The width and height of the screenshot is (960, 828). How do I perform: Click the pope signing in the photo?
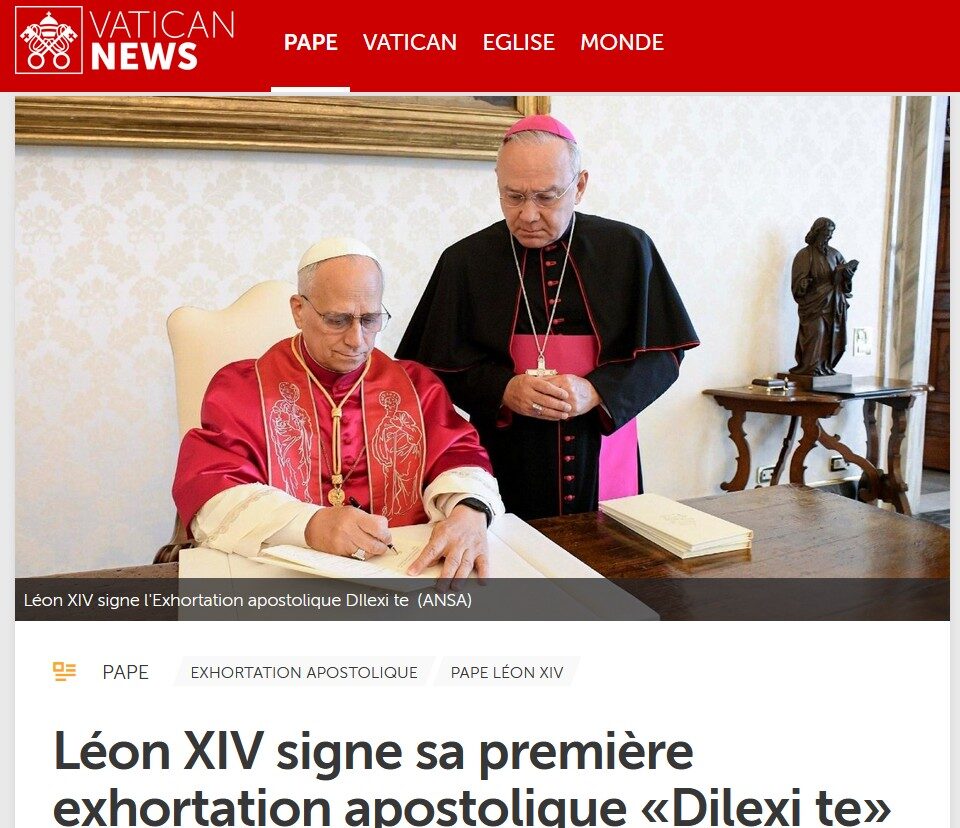click(337, 416)
